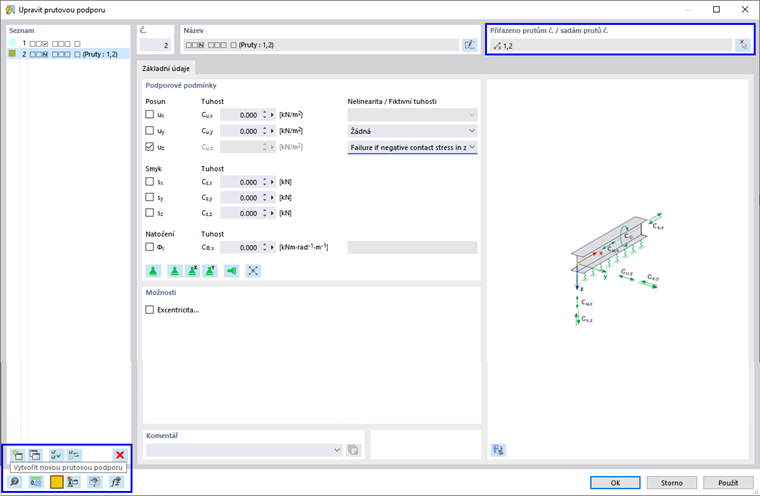Image resolution: width=760 pixels, height=496 pixels.
Task: Click the olive color swatch of support 2
Action: (13, 53)
